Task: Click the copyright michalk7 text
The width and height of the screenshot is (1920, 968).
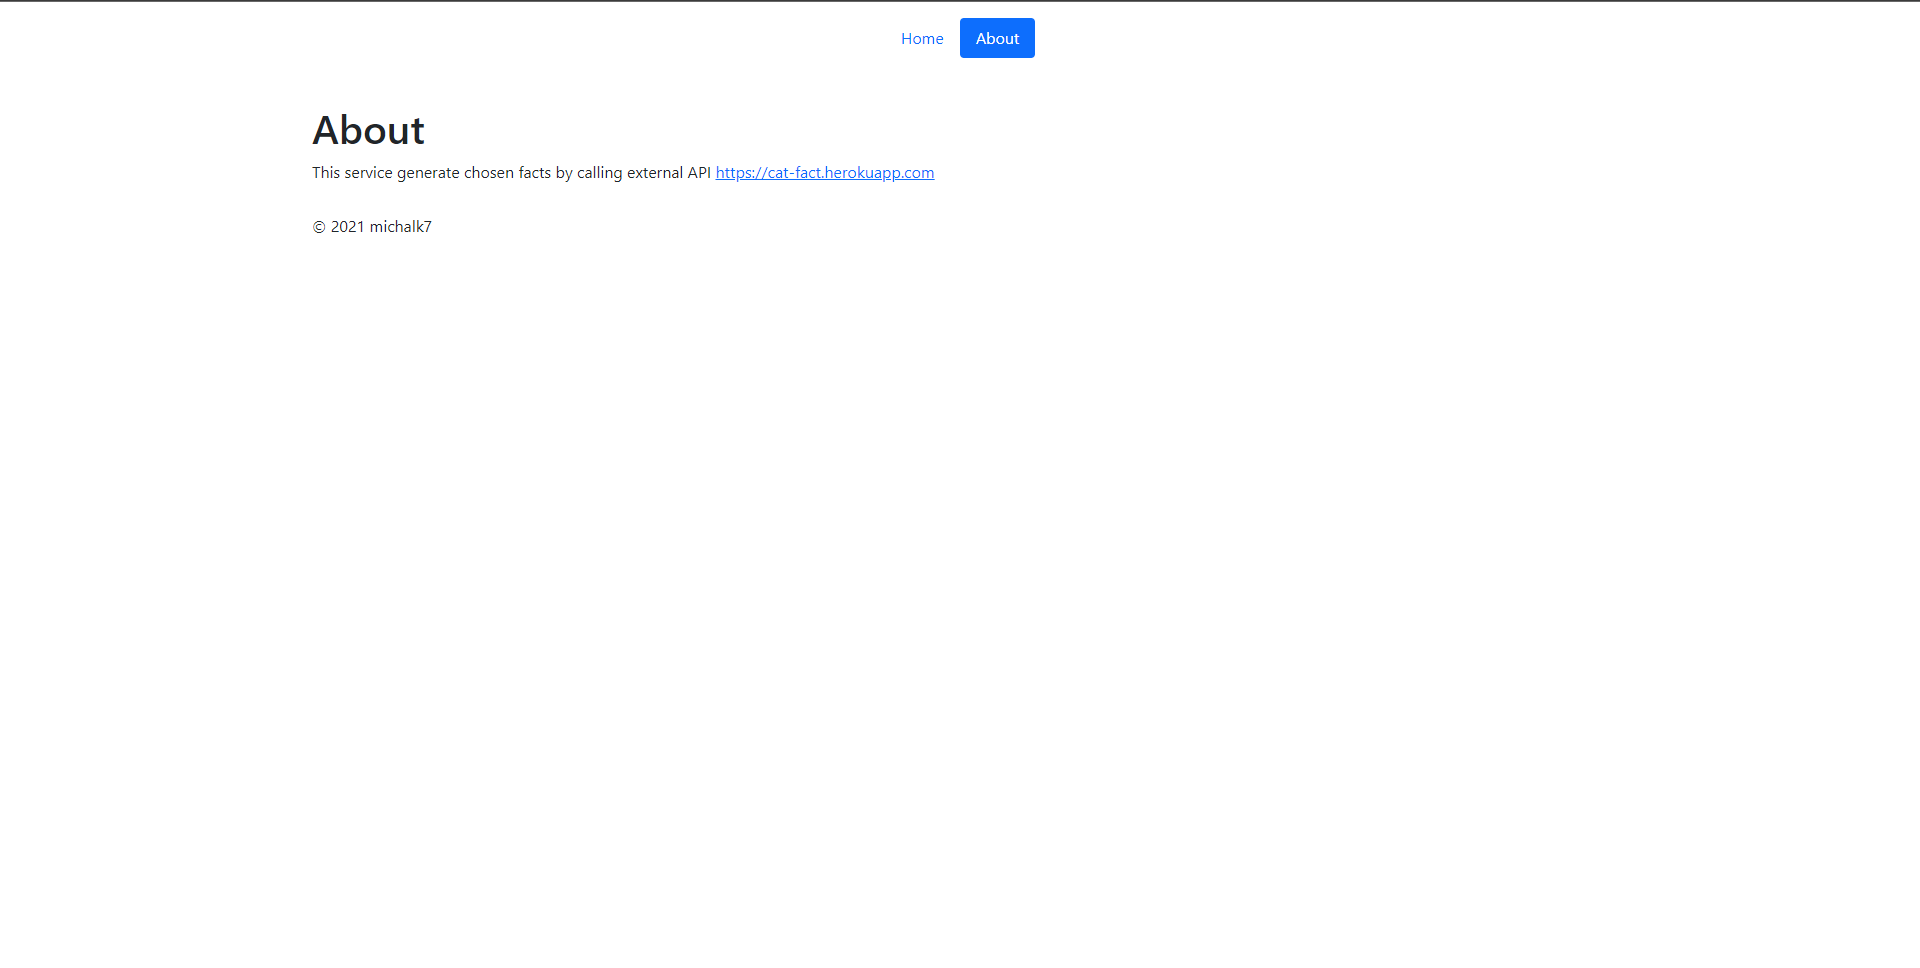Action: point(371,226)
